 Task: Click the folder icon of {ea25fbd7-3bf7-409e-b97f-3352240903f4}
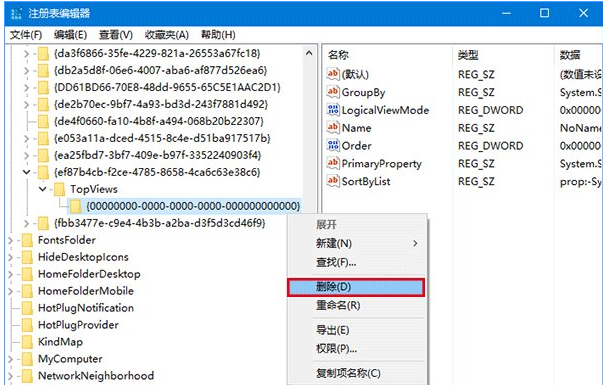43,155
